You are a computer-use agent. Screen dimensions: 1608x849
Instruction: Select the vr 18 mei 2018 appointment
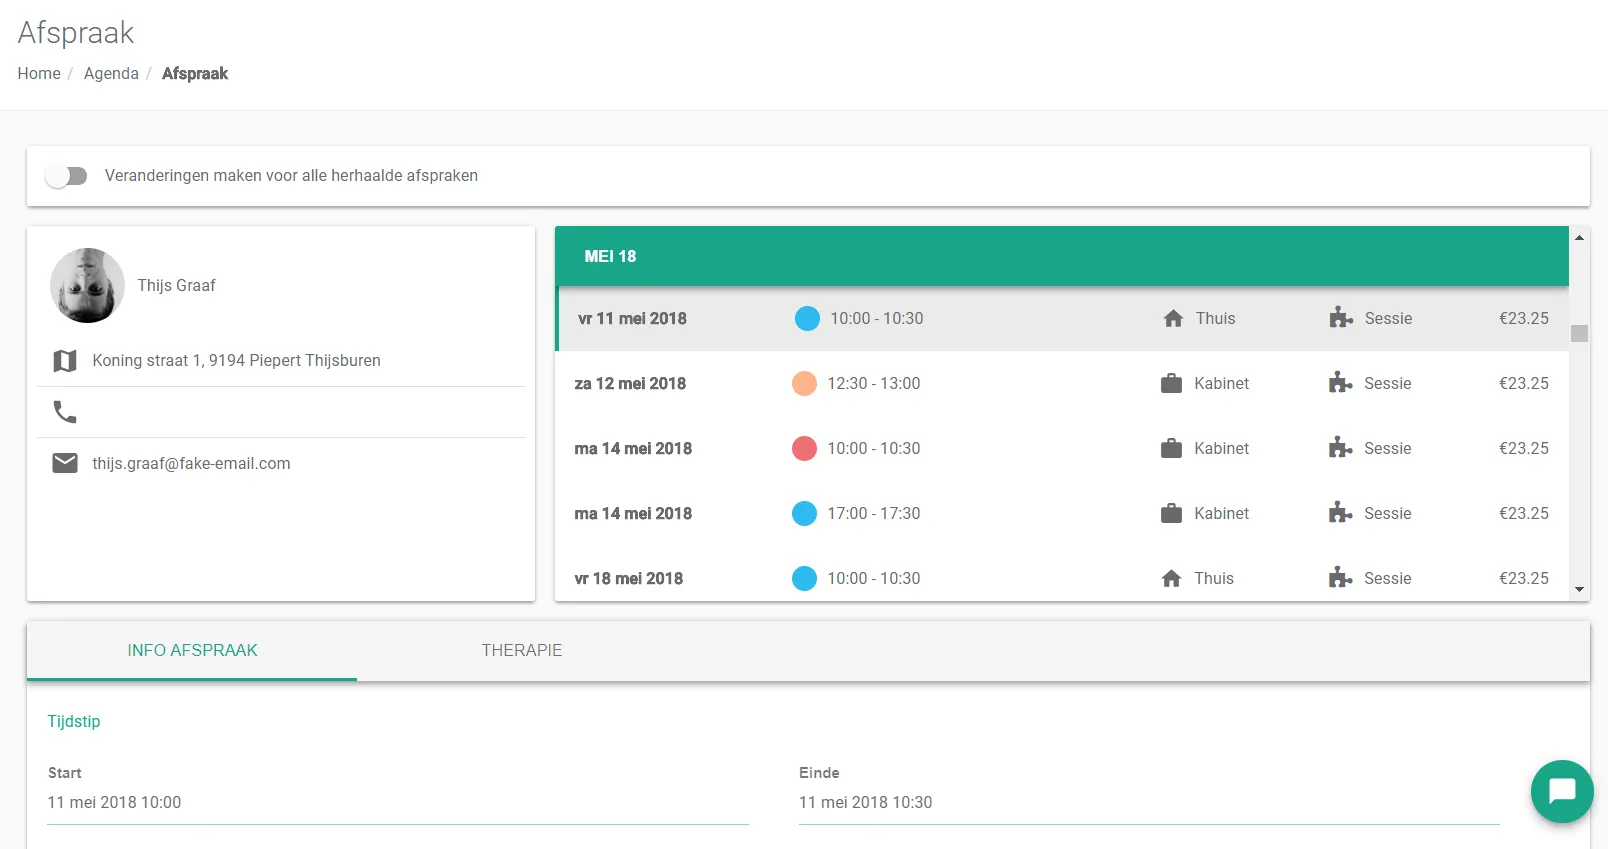pyautogui.click(x=1062, y=579)
